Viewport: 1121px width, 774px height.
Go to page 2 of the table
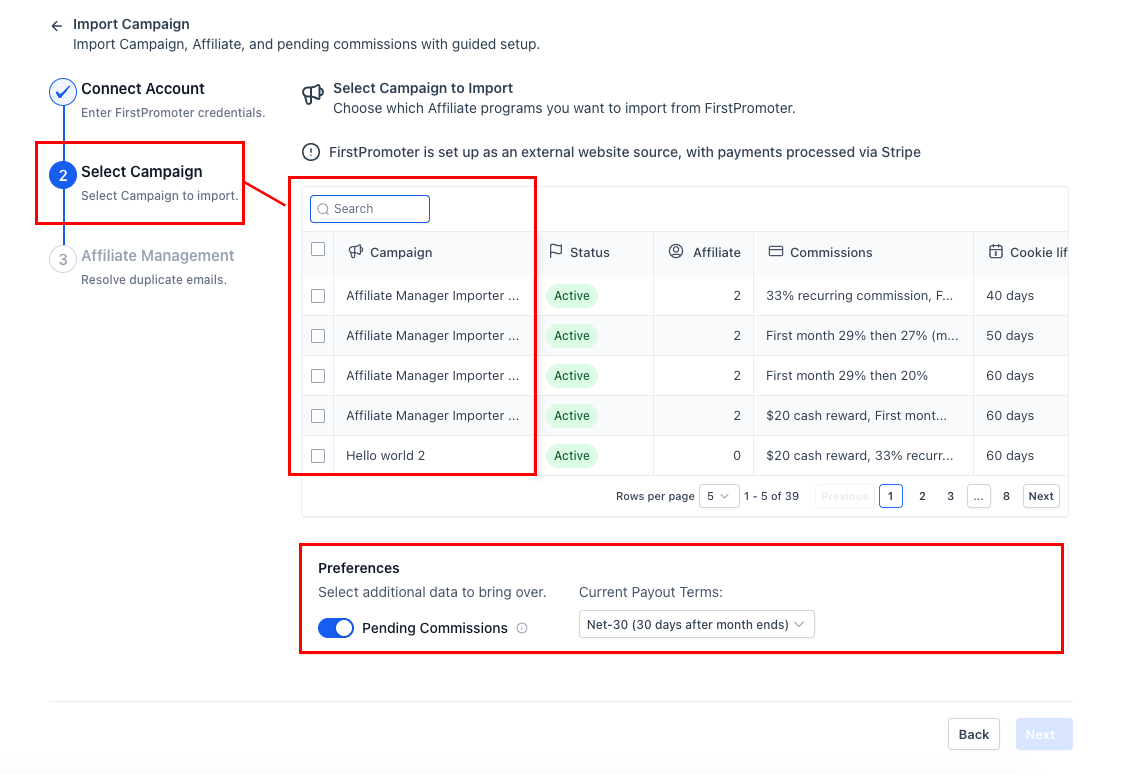pos(922,496)
